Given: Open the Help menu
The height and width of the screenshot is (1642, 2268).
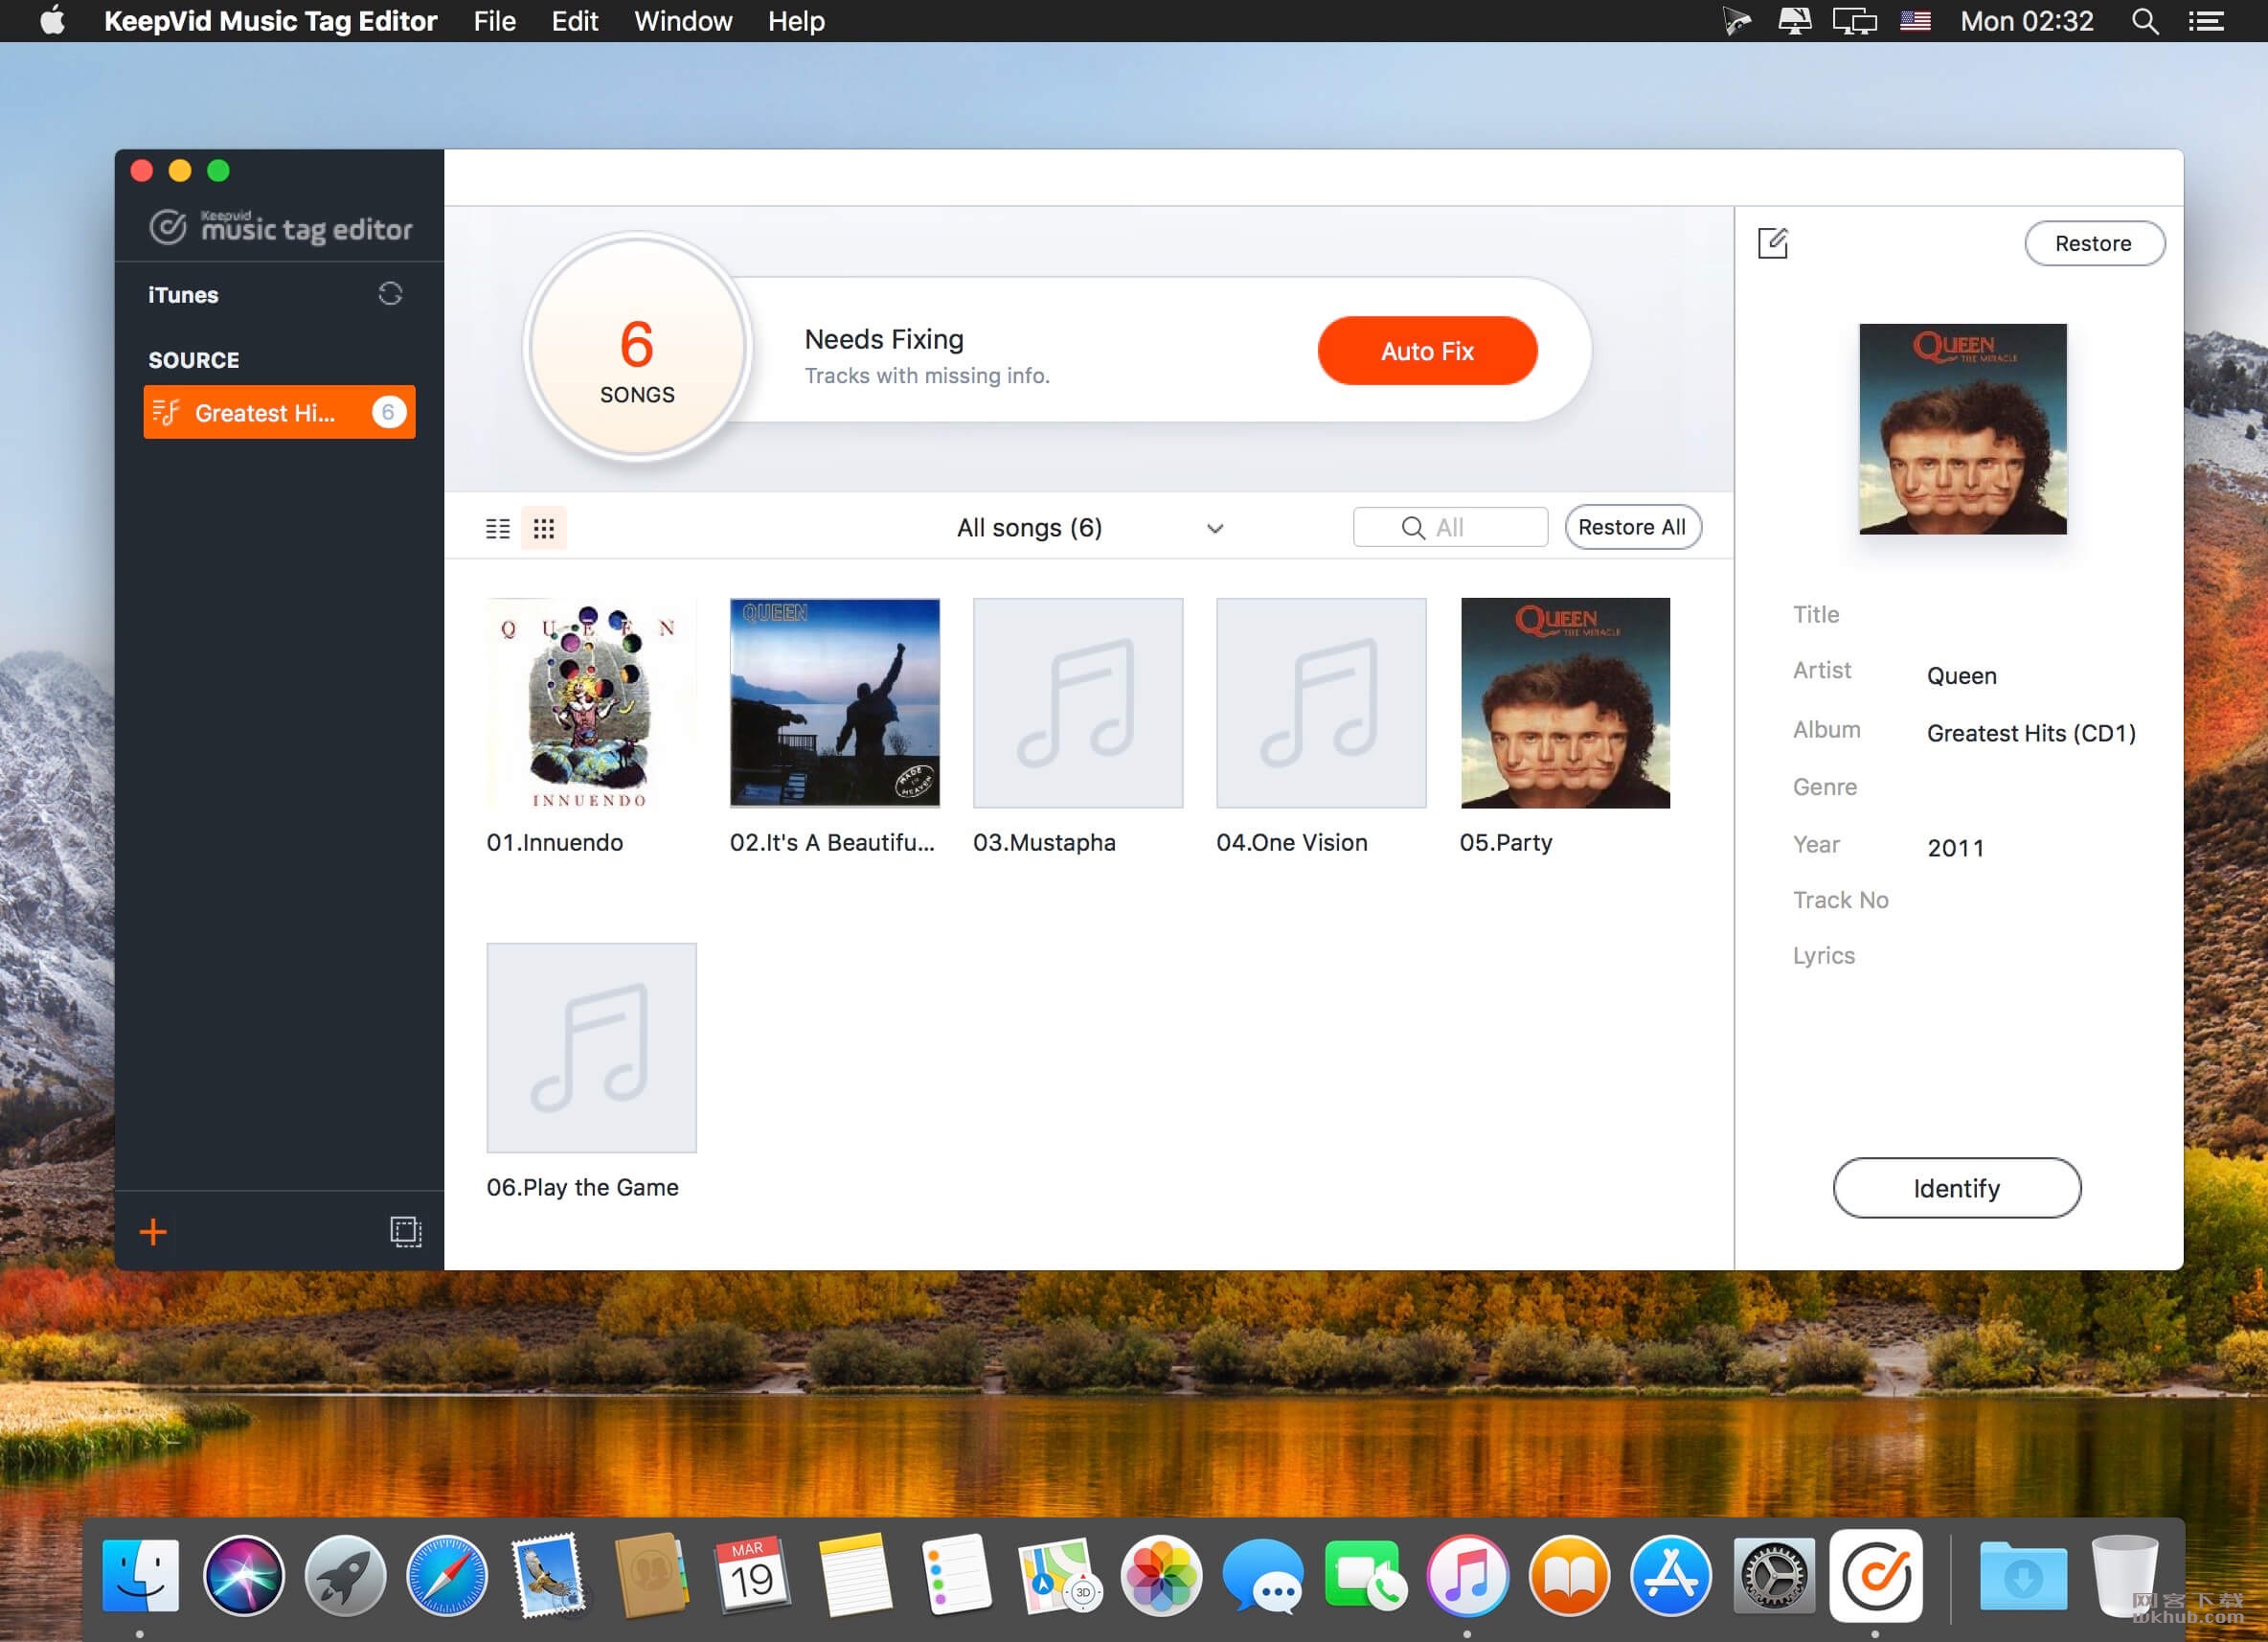Looking at the screenshot, I should click(x=796, y=21).
